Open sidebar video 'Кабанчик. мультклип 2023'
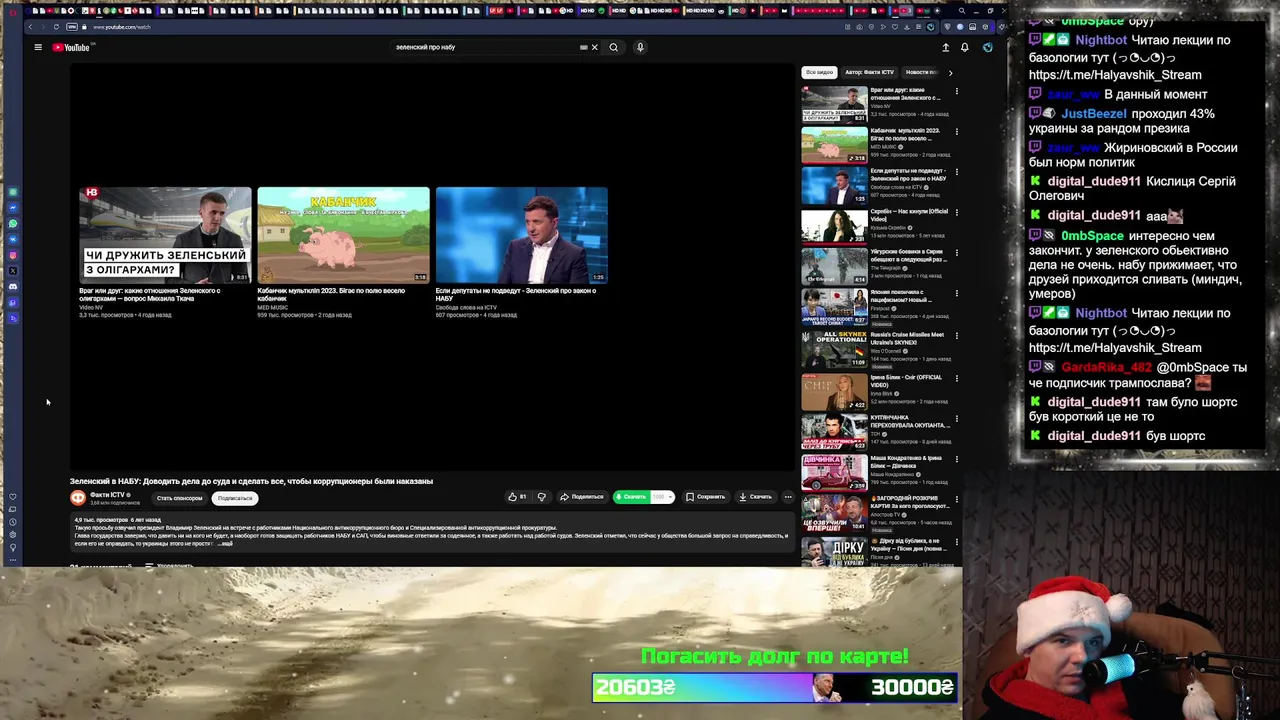This screenshot has height=720, width=1280. (x=875, y=144)
